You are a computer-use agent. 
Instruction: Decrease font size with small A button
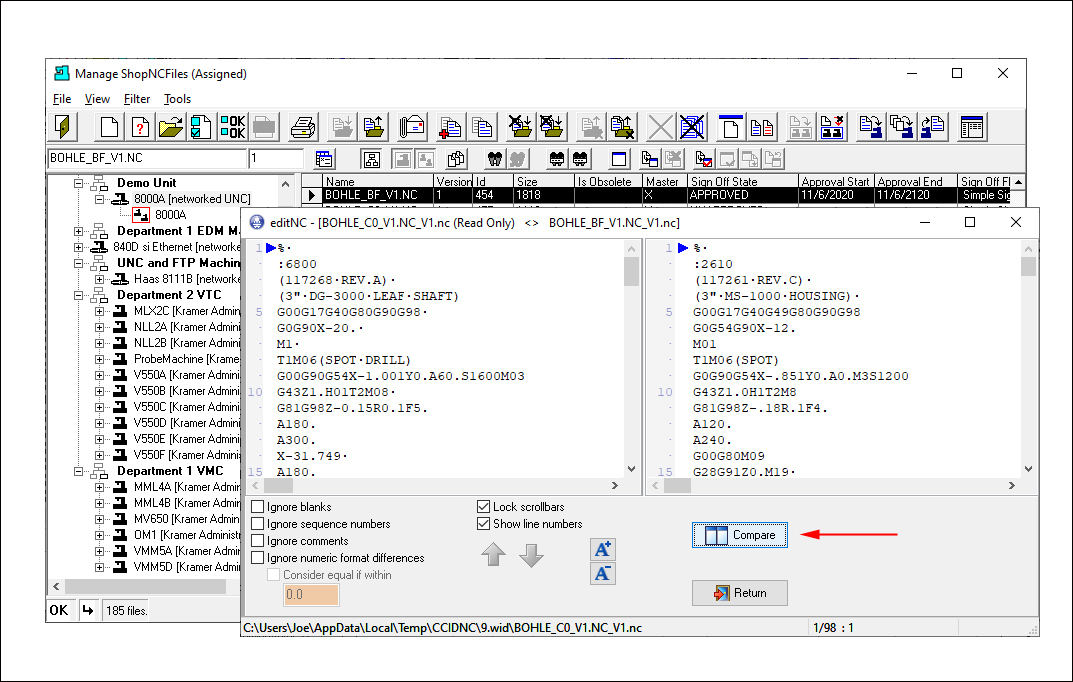(603, 573)
